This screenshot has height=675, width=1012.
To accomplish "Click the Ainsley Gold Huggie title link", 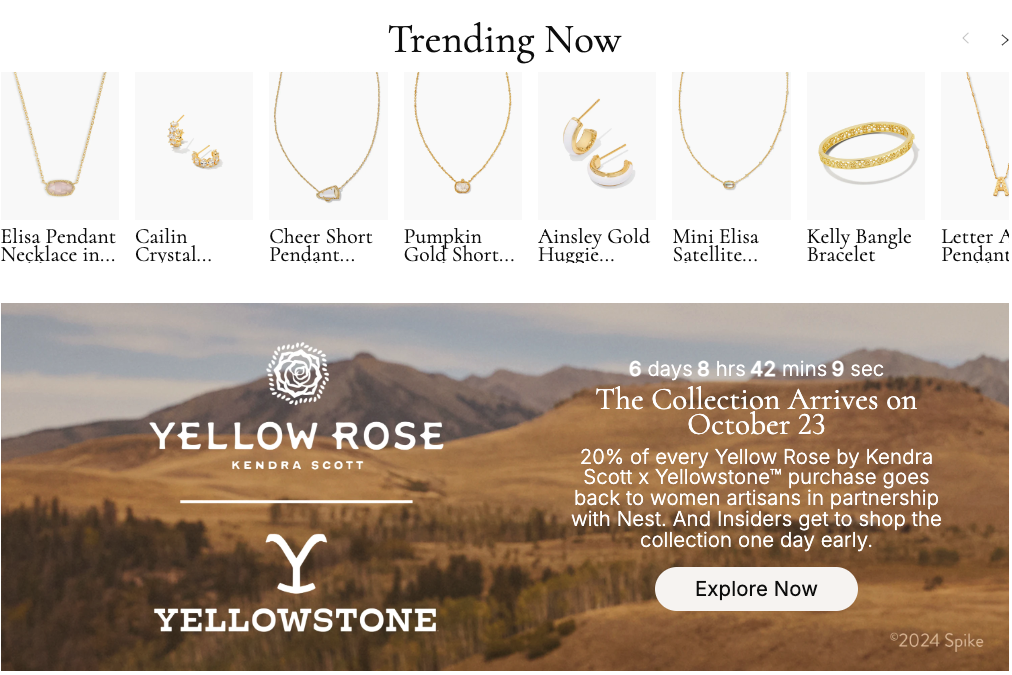I will [x=594, y=245].
